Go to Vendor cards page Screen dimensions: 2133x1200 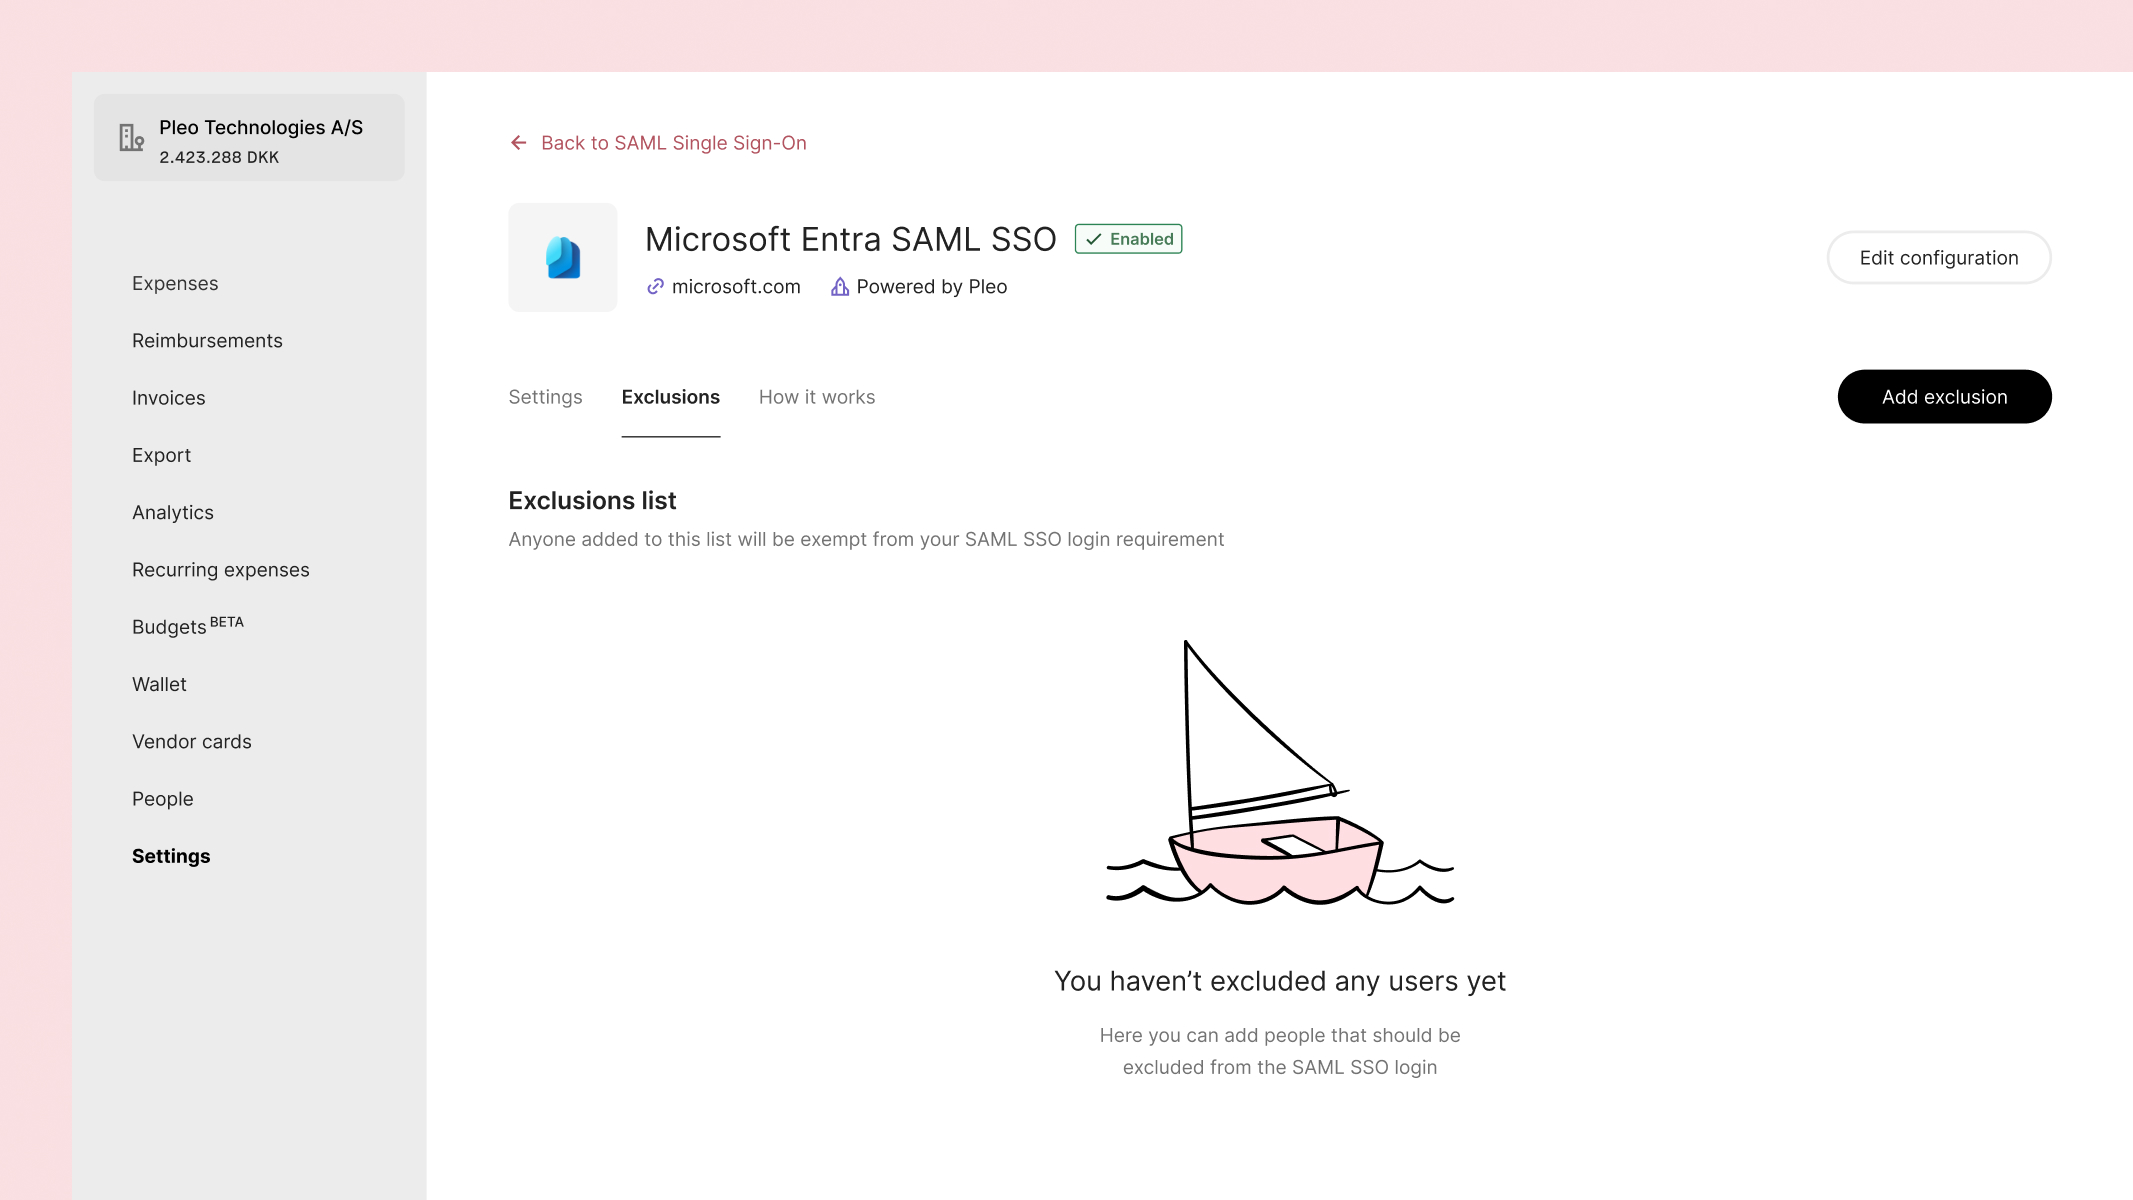pyautogui.click(x=192, y=742)
